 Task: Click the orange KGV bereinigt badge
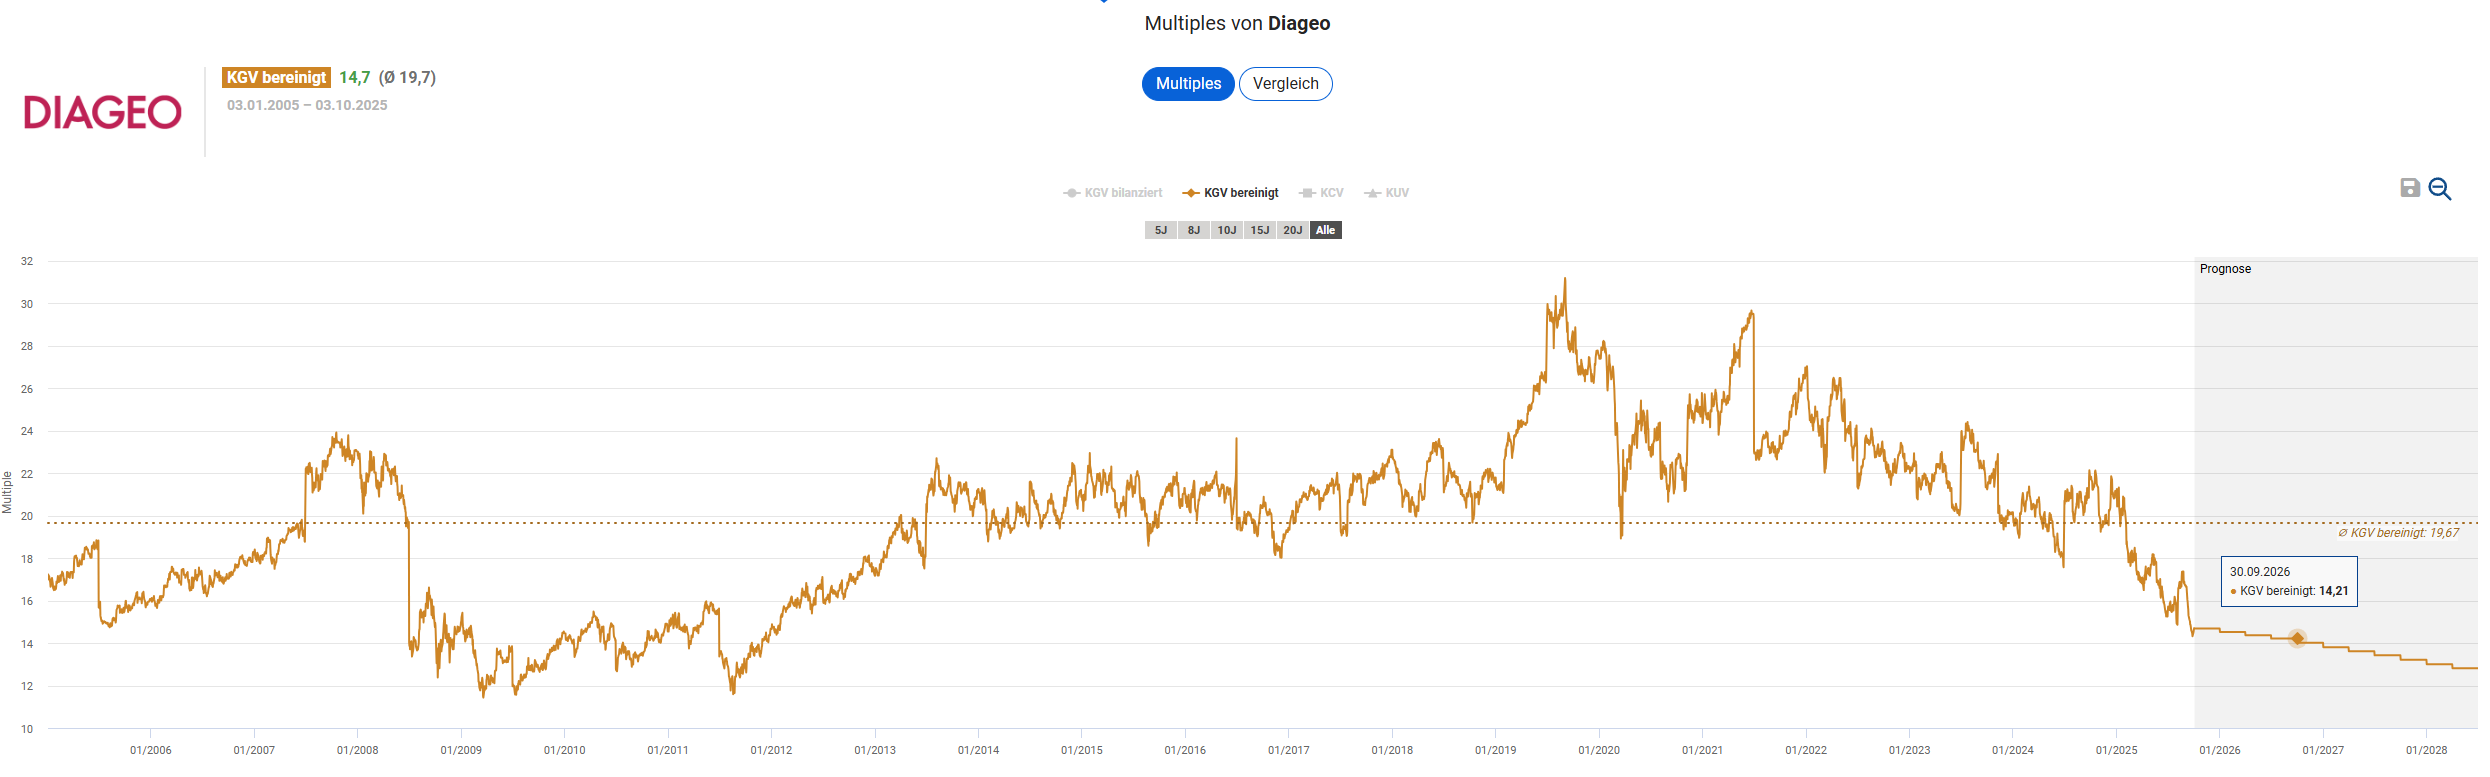pyautogui.click(x=276, y=78)
